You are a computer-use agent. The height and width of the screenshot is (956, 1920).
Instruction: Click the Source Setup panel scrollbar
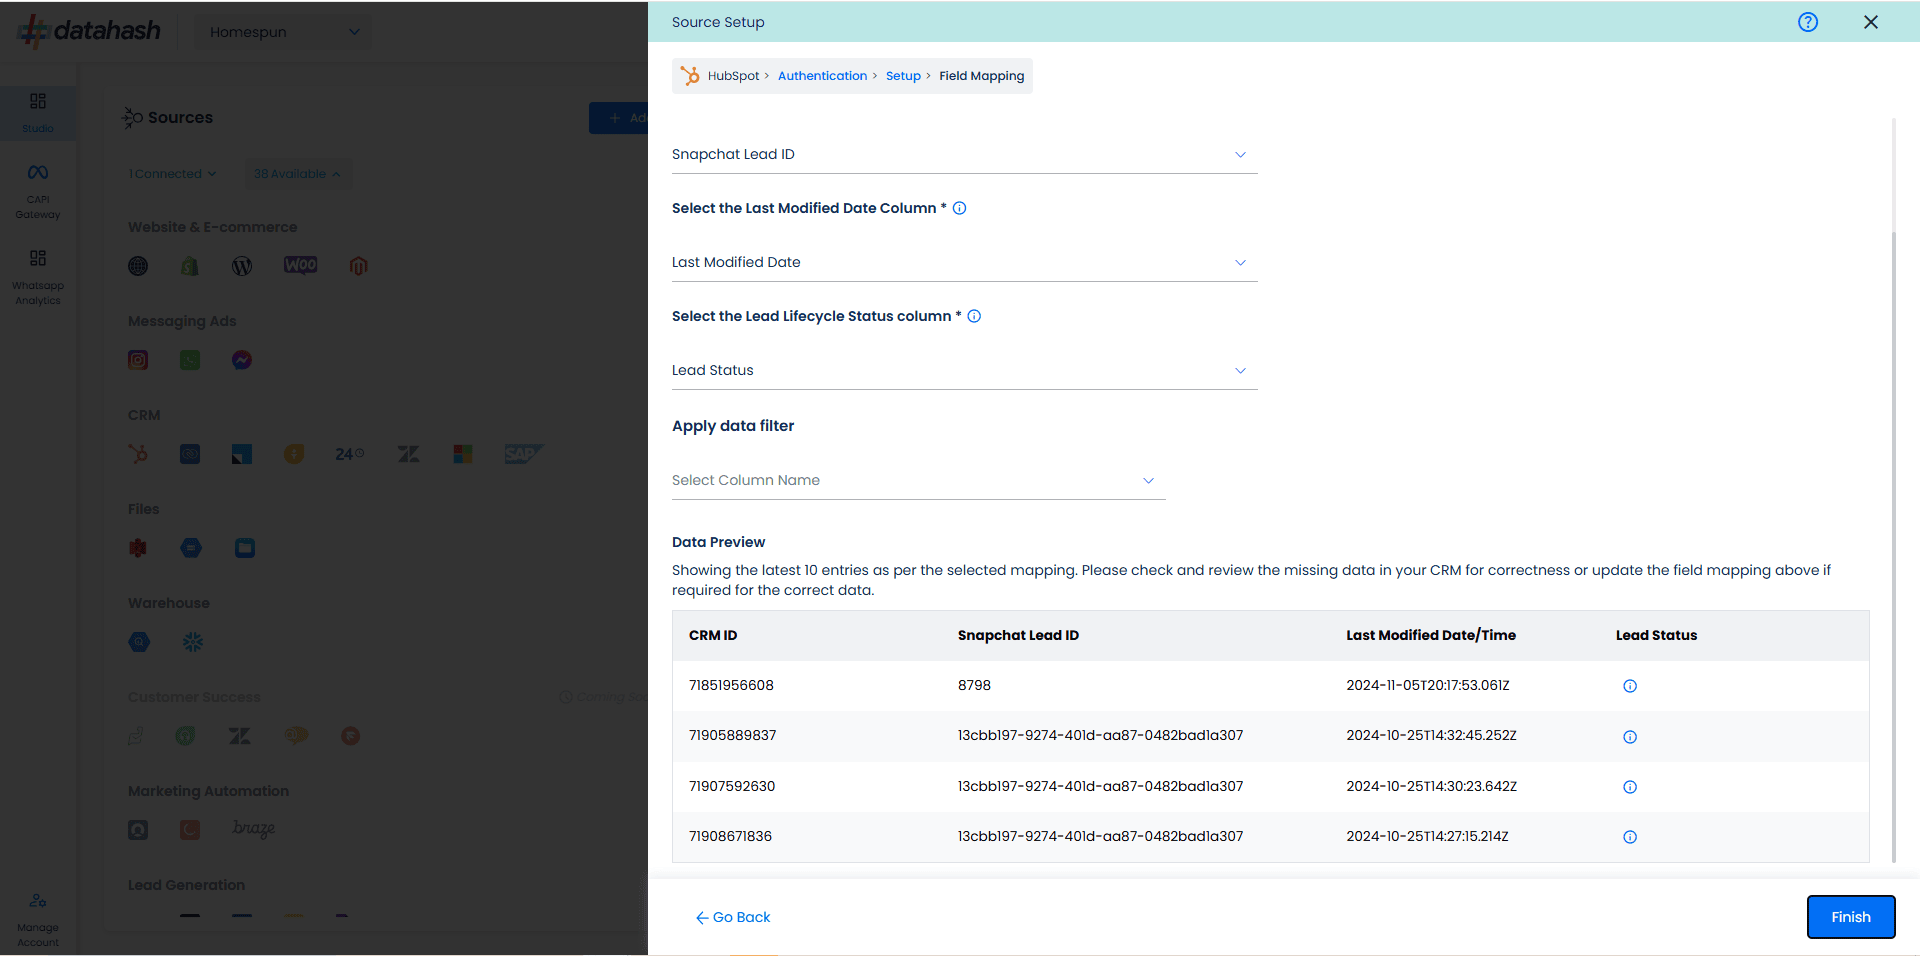[1894, 546]
